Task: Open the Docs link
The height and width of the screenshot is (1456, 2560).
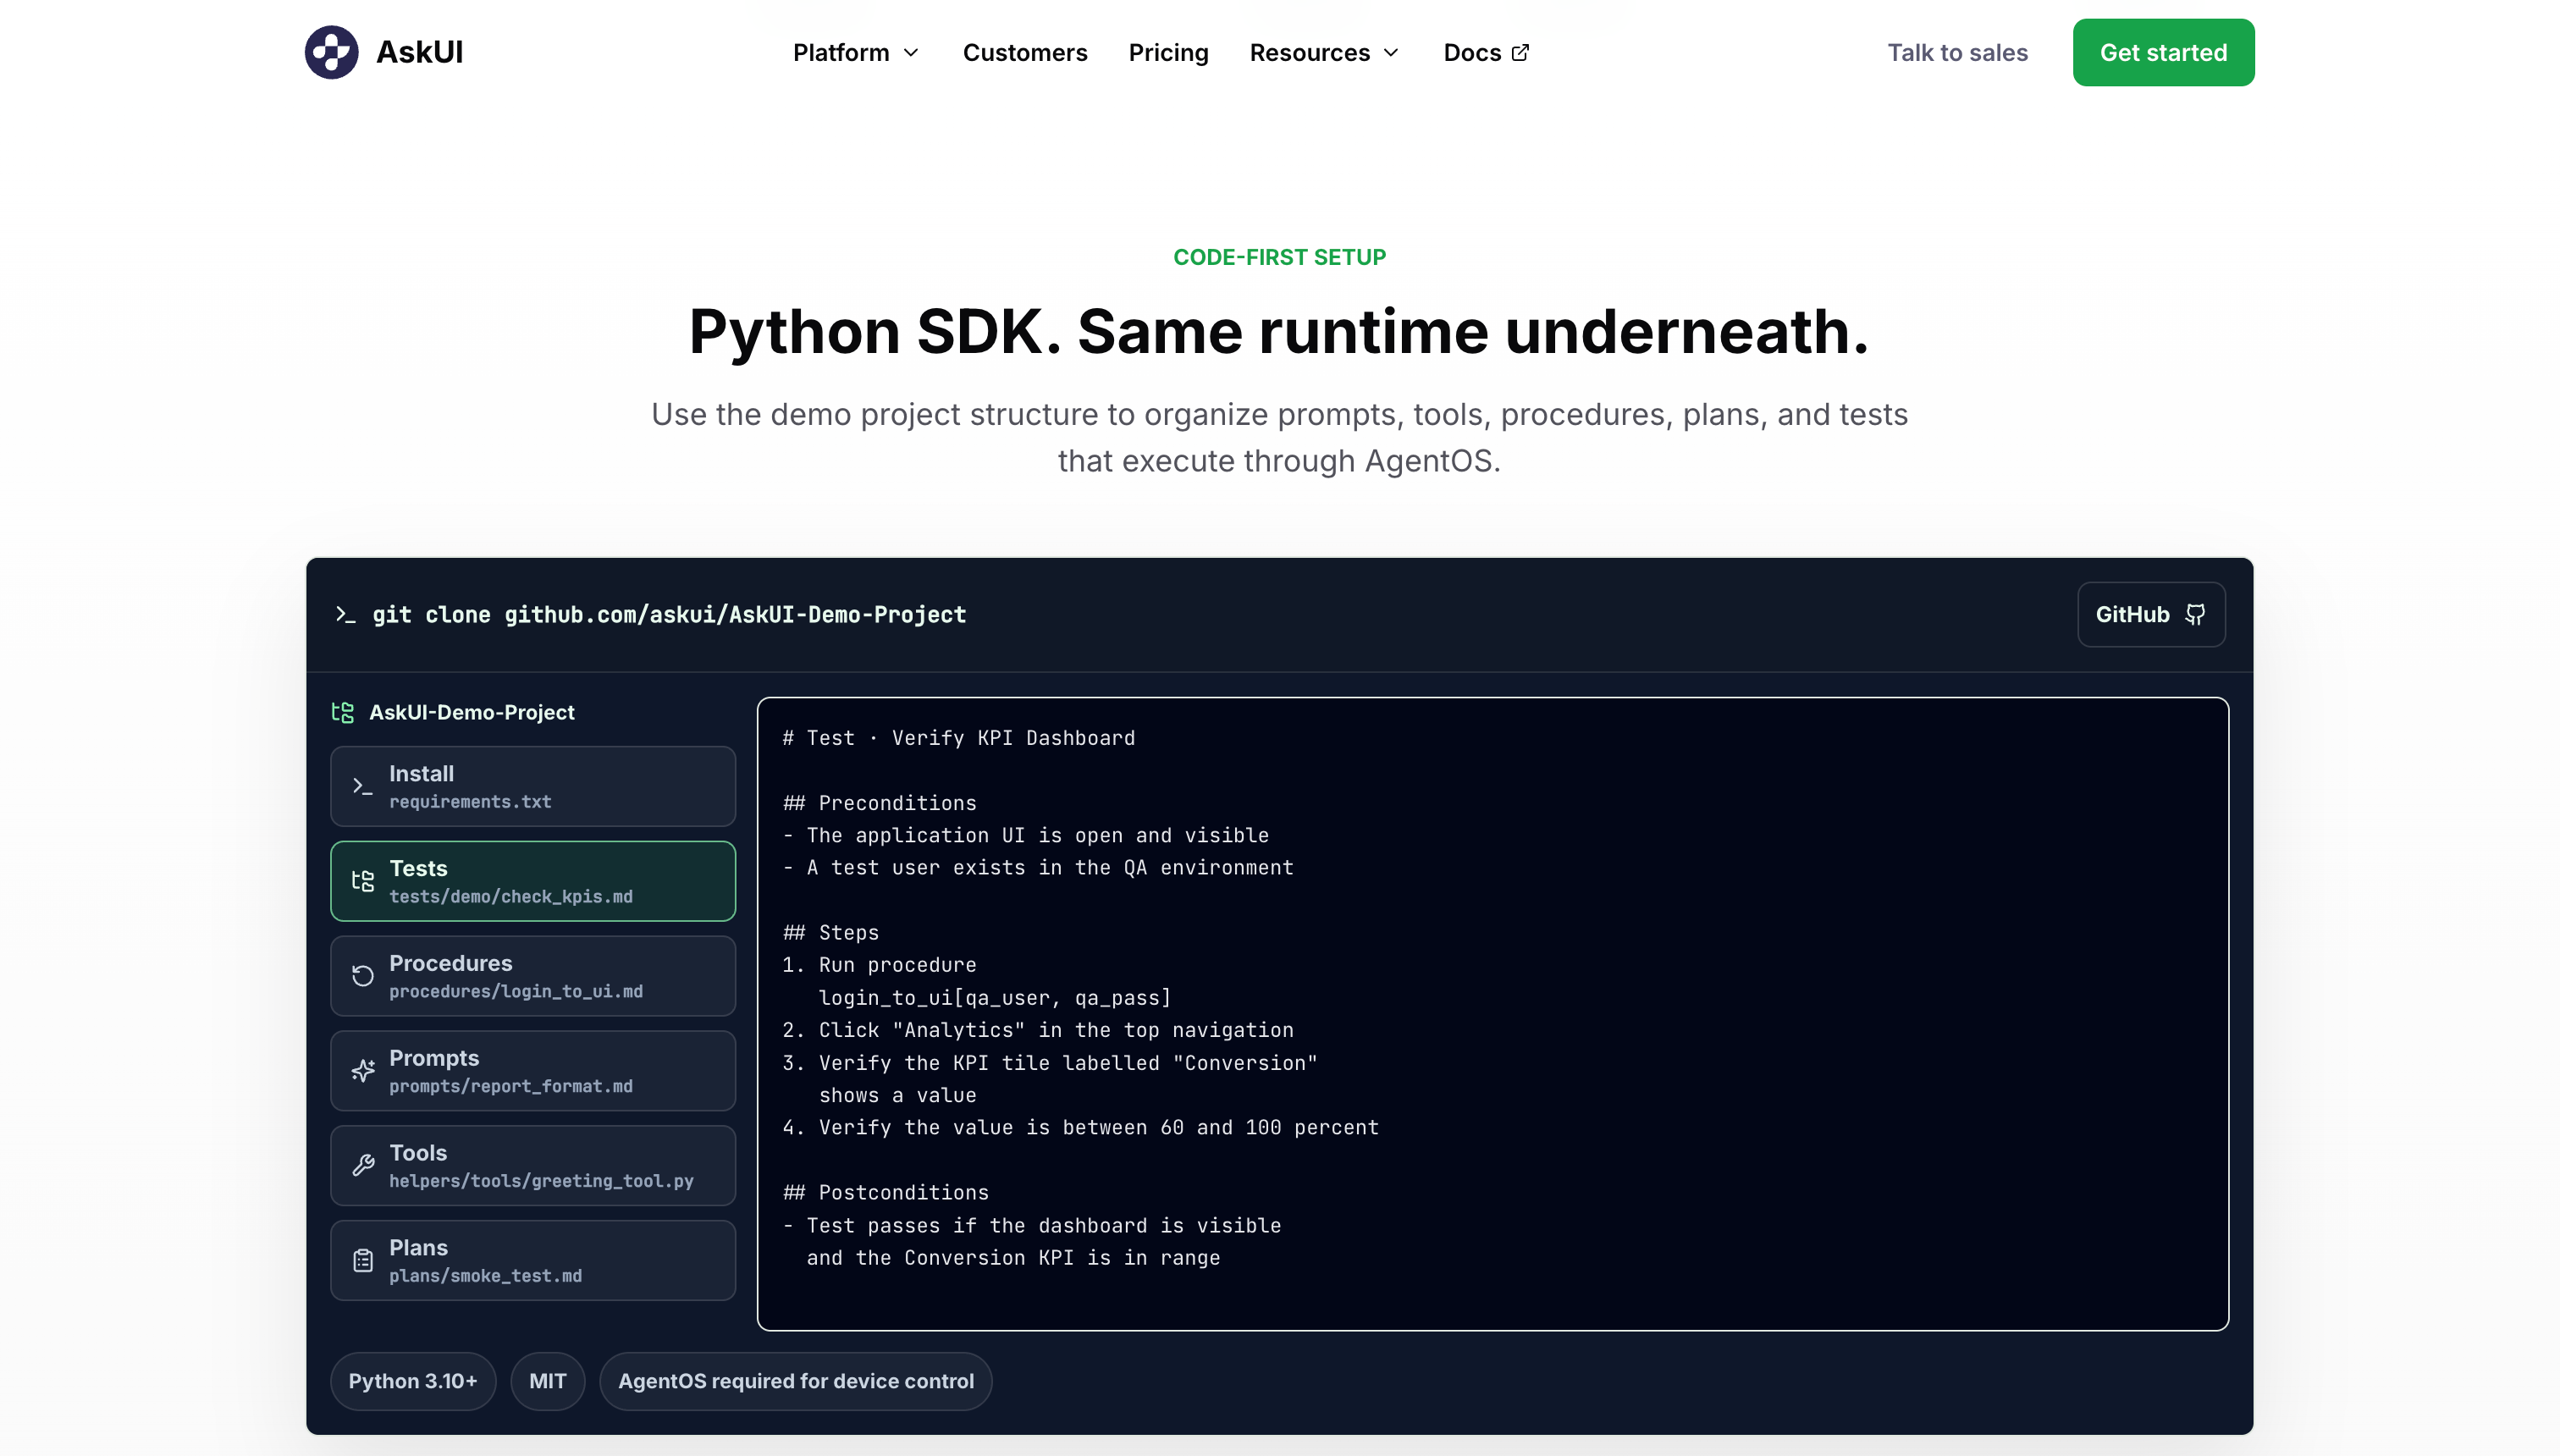Action: 1486,52
